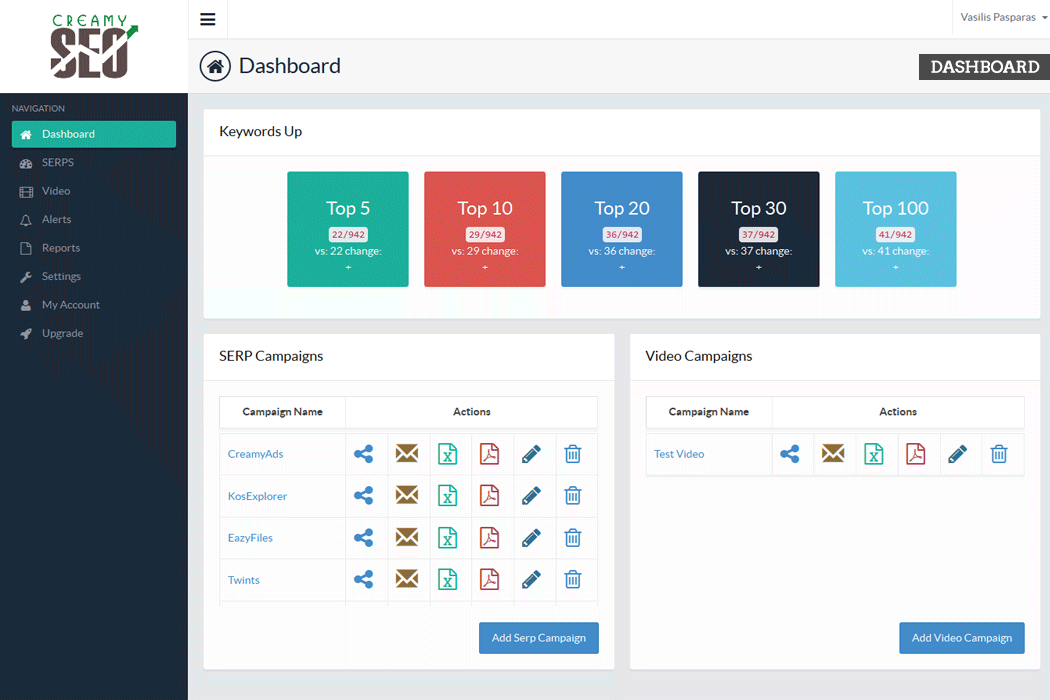Click the Video Campaigns panel heading
The image size is (1050, 700).
pos(698,356)
